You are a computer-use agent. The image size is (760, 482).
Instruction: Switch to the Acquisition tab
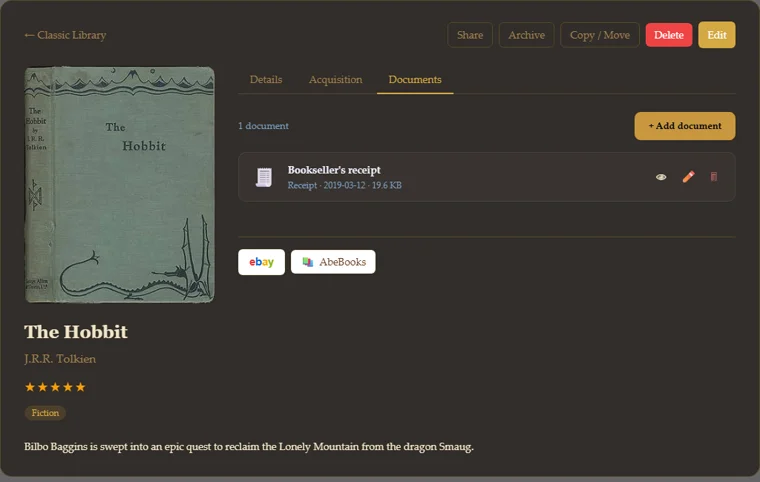[335, 80]
